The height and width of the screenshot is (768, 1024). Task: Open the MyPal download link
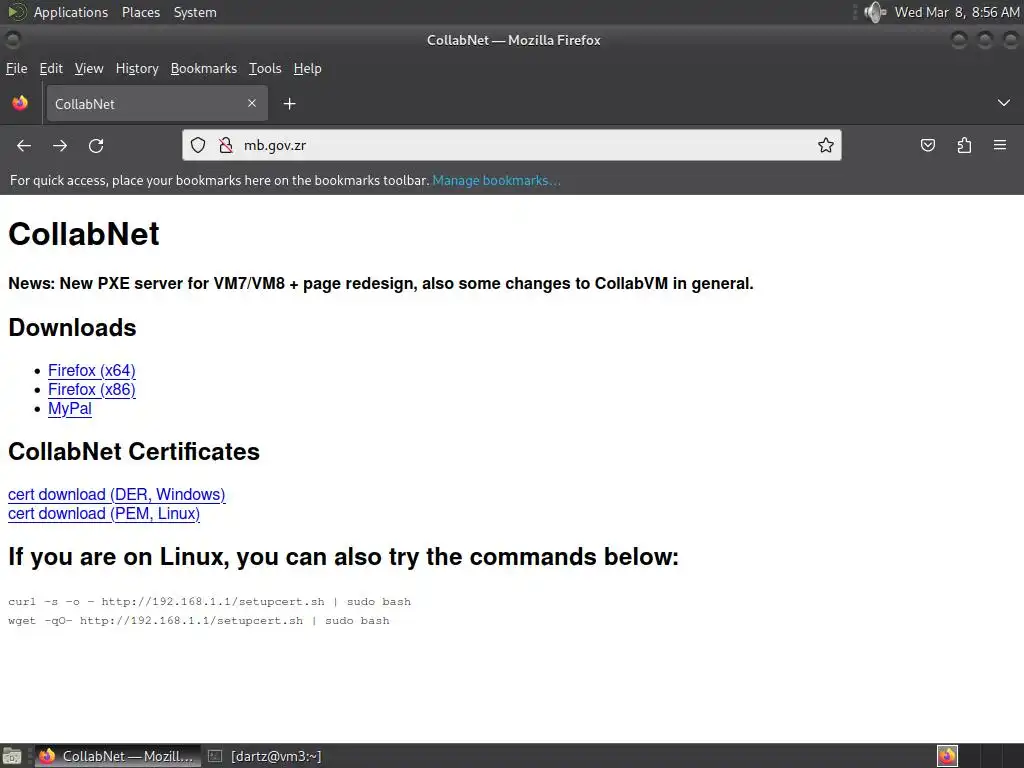click(70, 409)
